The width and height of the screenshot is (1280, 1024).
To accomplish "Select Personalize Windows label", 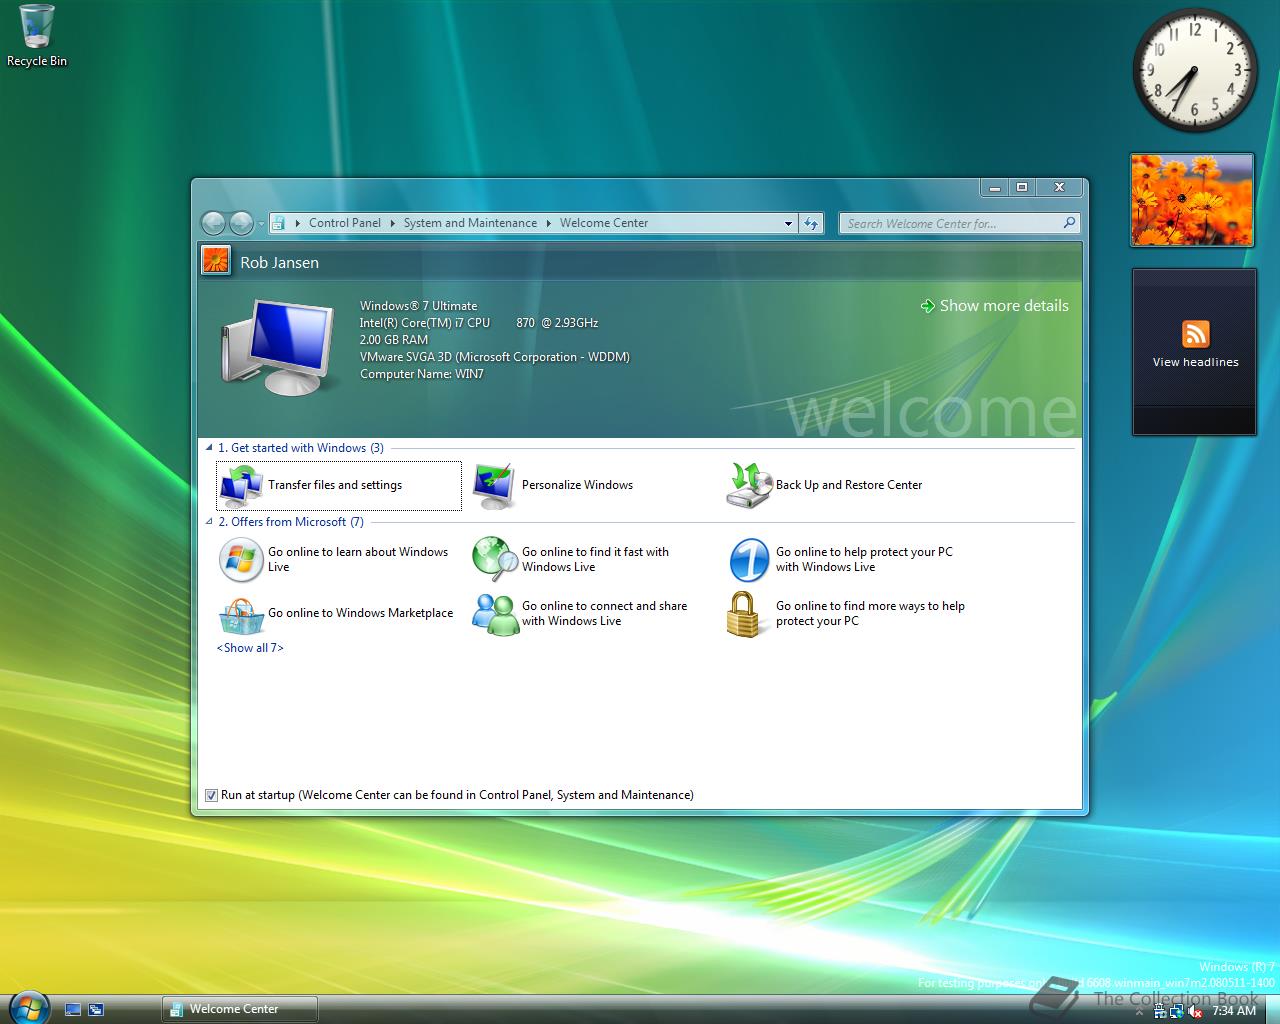I will point(577,485).
